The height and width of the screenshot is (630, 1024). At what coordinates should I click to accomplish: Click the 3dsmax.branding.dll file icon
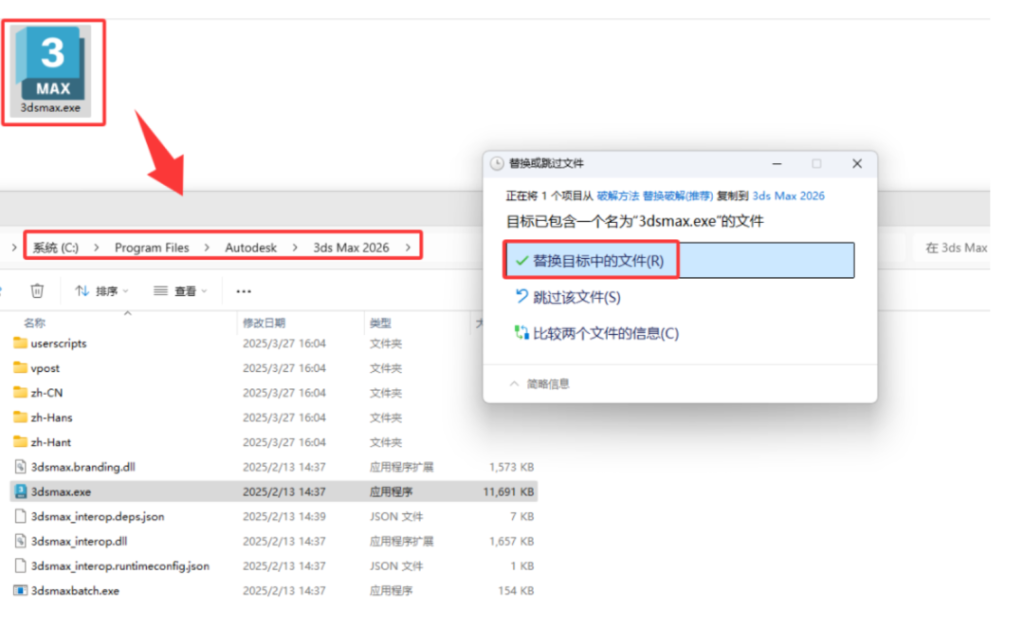click(x=20, y=467)
